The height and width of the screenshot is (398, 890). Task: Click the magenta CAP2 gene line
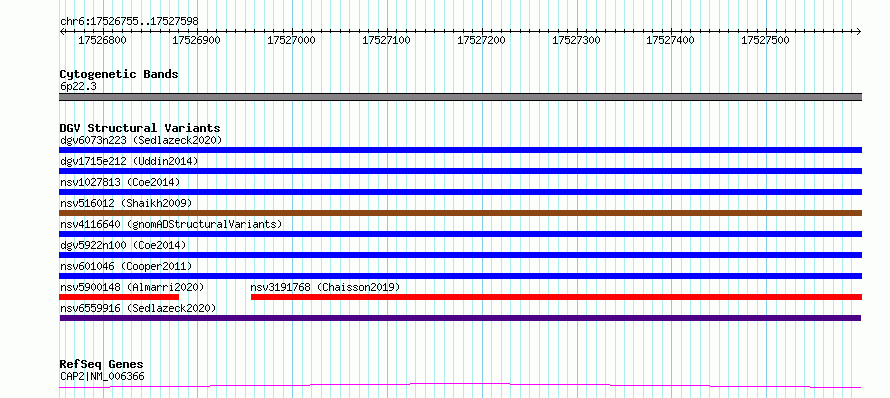460,386
